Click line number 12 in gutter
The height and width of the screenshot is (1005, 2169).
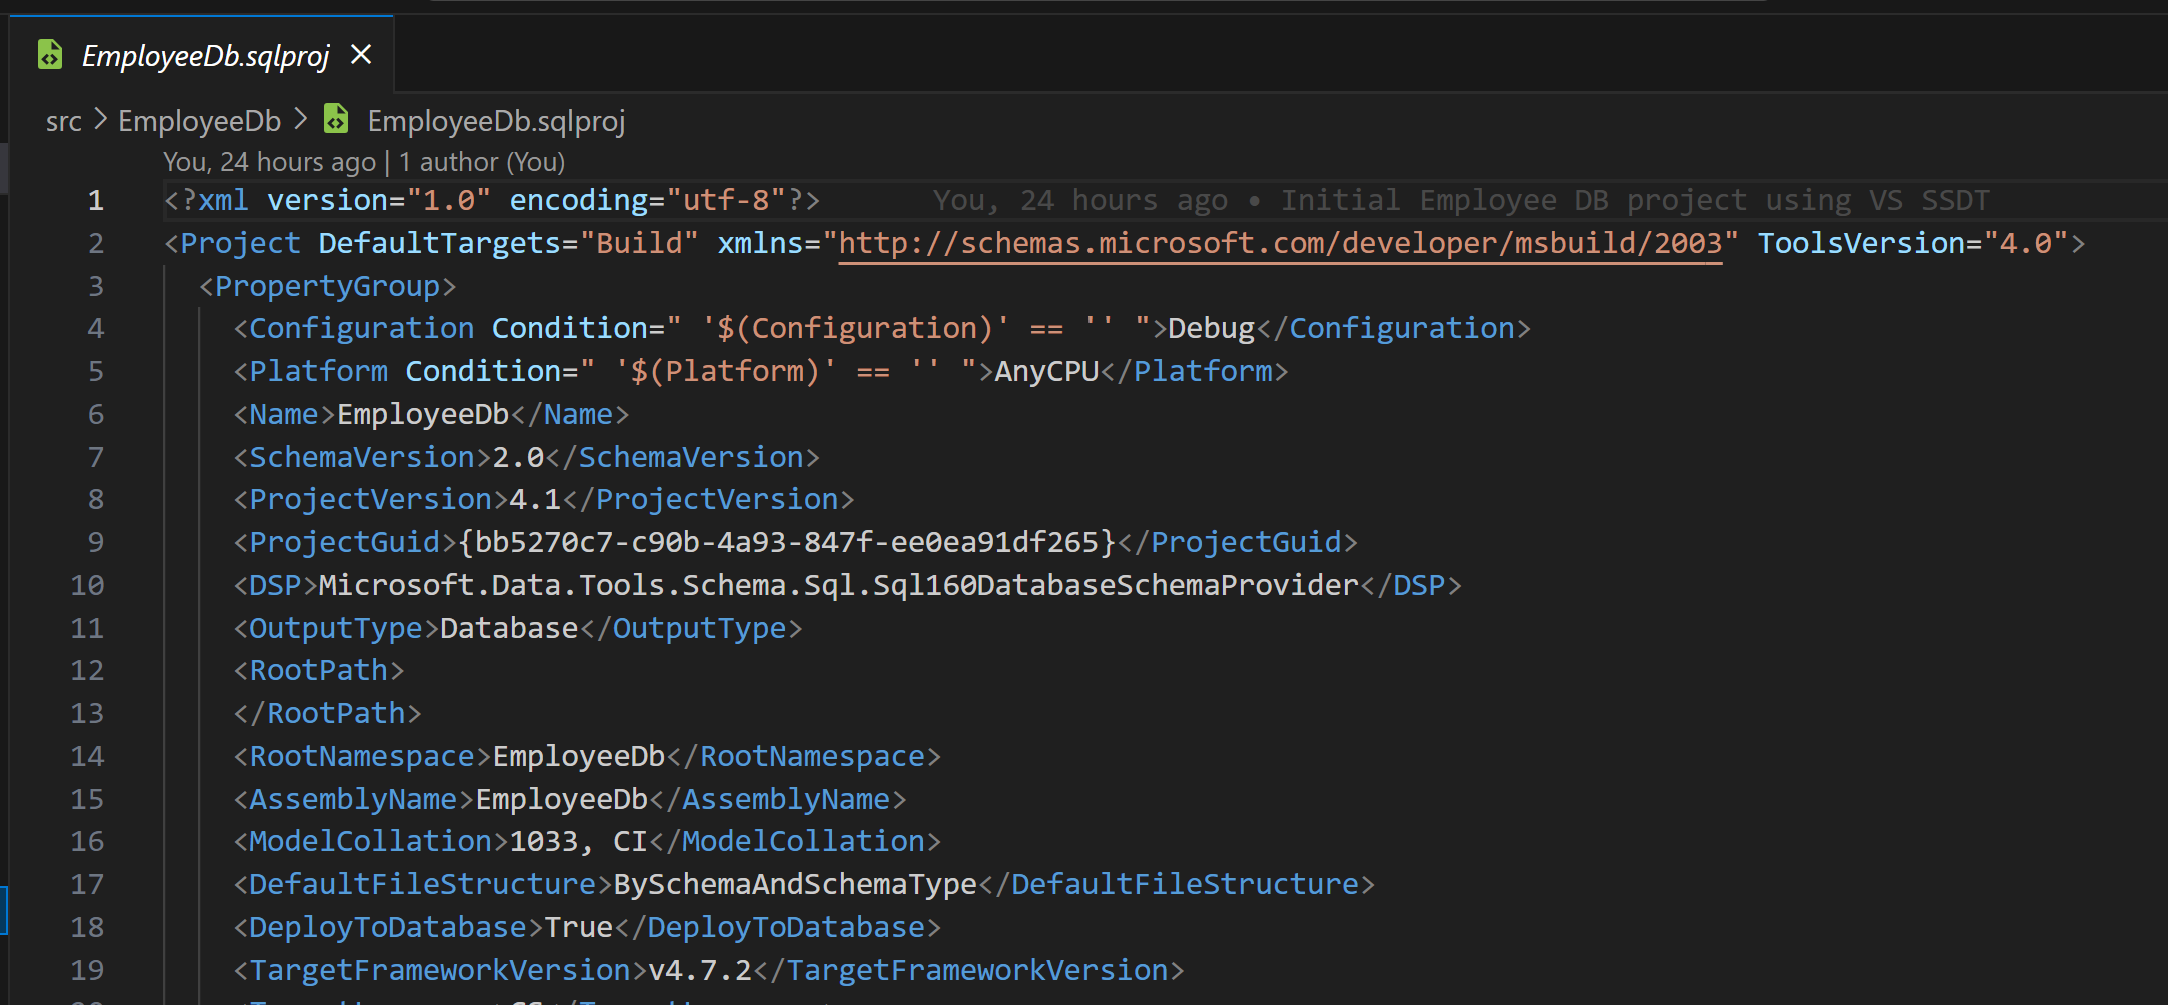[x=87, y=670]
